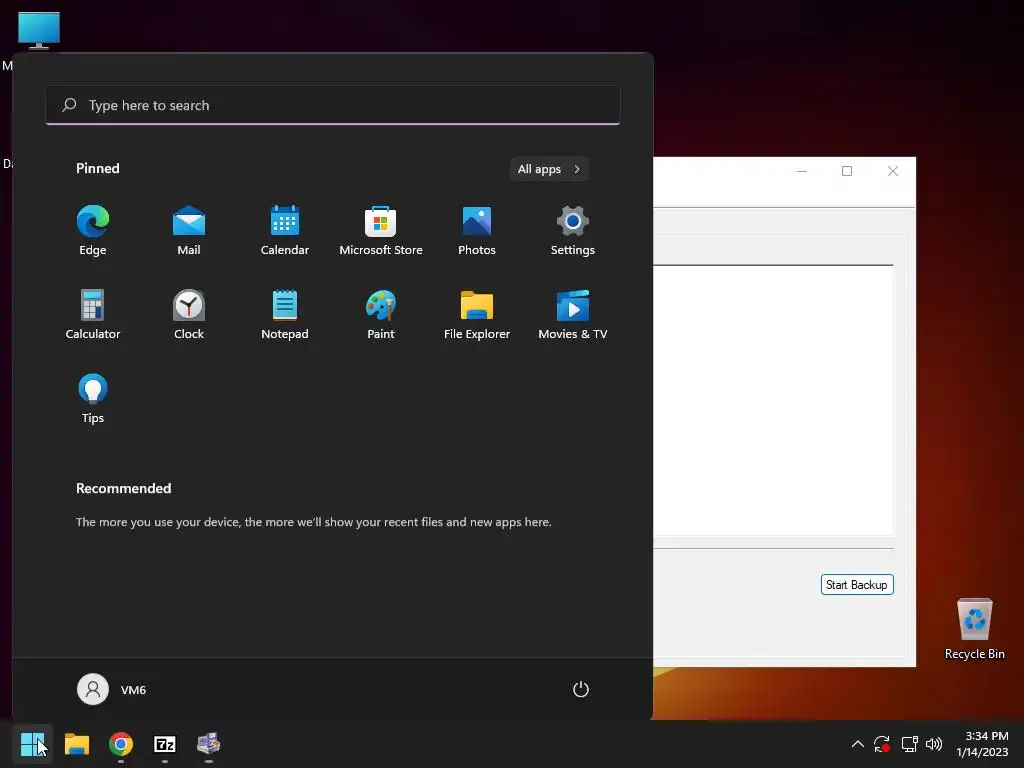Image resolution: width=1024 pixels, height=768 pixels.
Task: Expand the All apps list
Action: (549, 169)
